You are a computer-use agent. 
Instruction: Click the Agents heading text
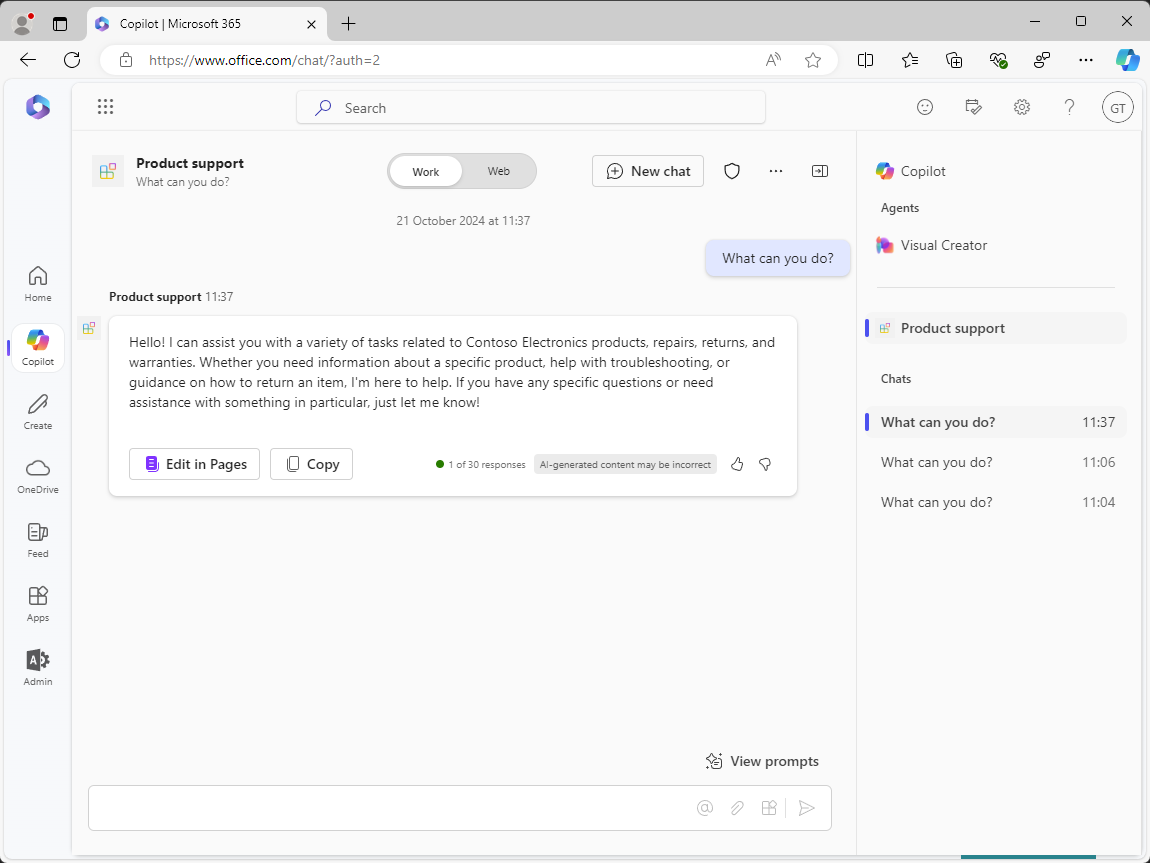pos(900,208)
